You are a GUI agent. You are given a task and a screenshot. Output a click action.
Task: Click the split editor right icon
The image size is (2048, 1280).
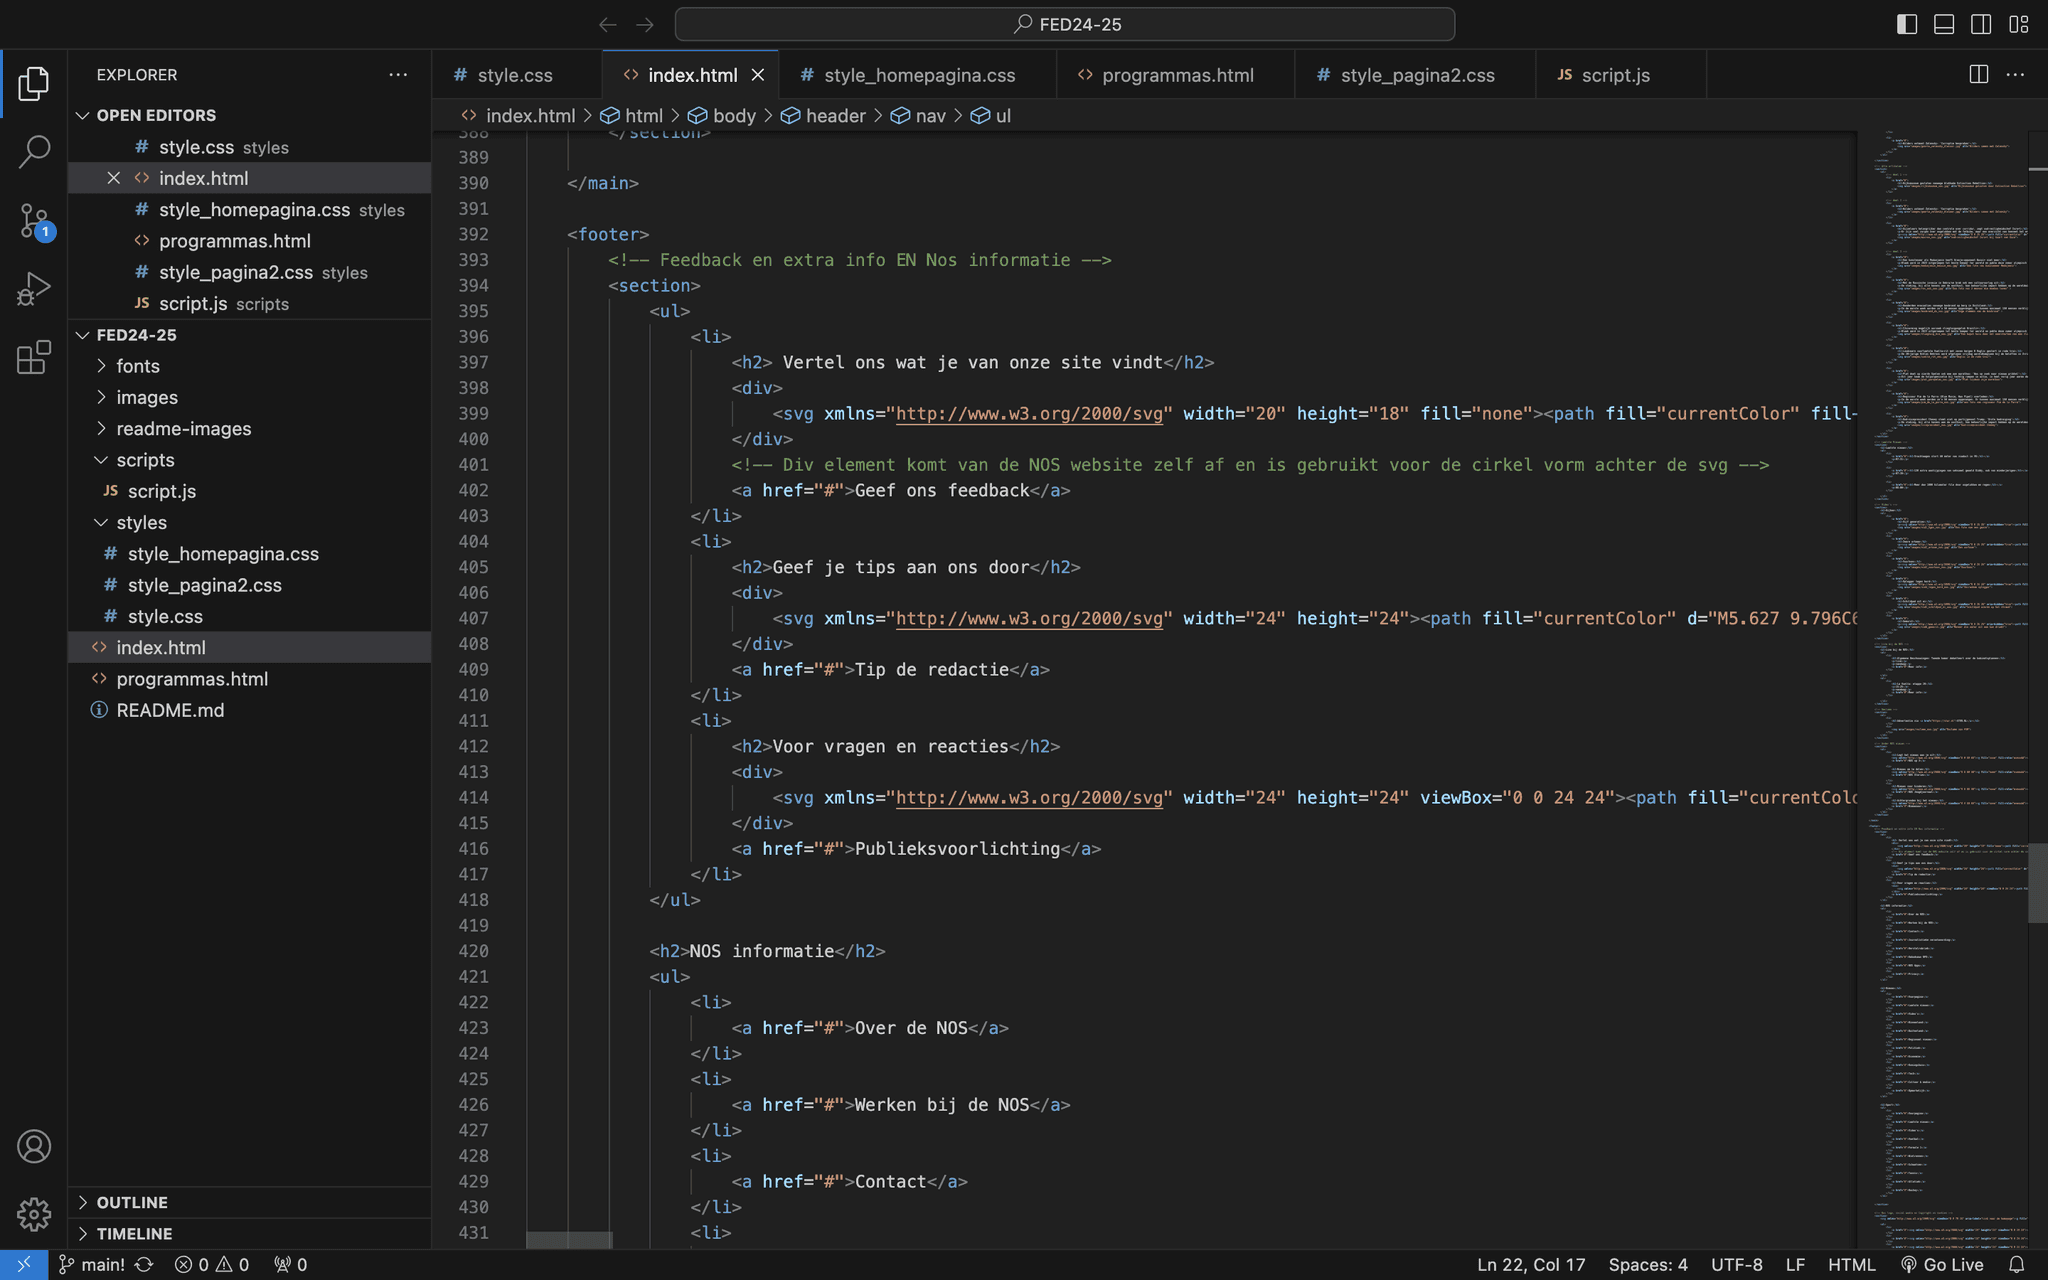[1978, 75]
